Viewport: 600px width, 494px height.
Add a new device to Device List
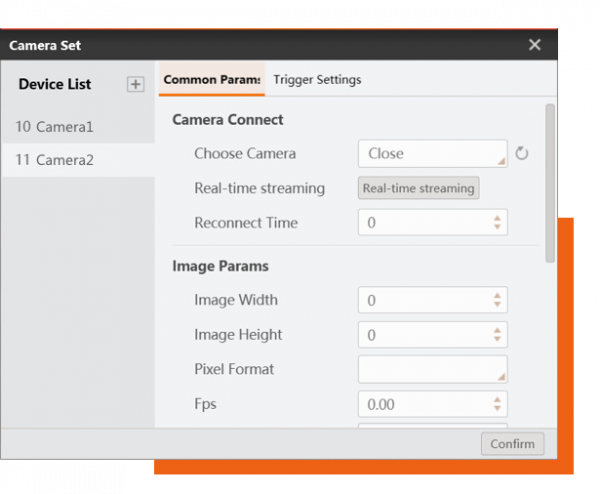coord(135,85)
